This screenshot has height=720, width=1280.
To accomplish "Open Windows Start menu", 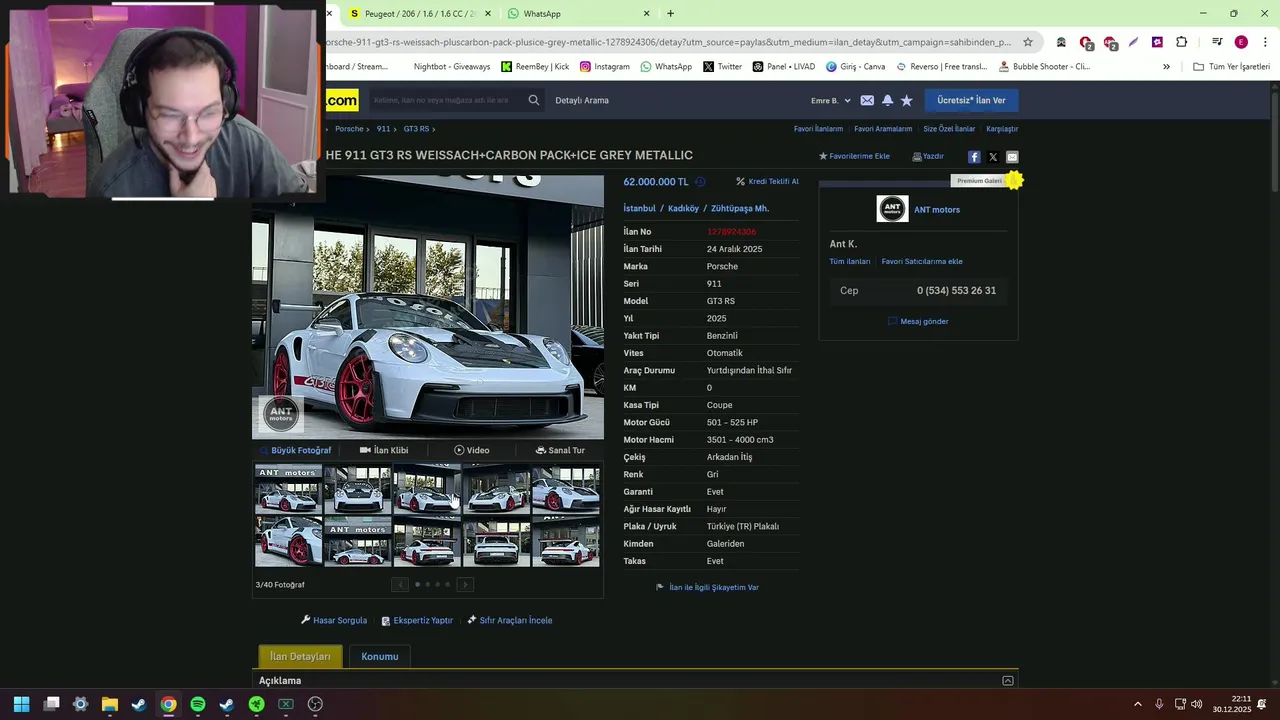I will click(x=21, y=704).
